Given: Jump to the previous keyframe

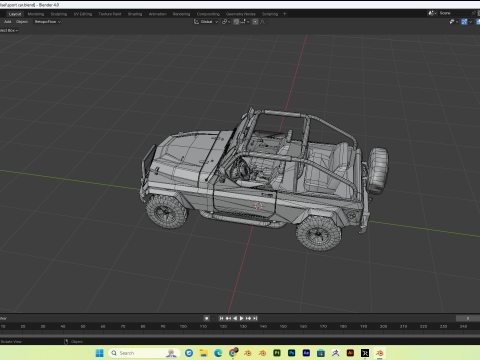Looking at the screenshot, I should click(228, 318).
